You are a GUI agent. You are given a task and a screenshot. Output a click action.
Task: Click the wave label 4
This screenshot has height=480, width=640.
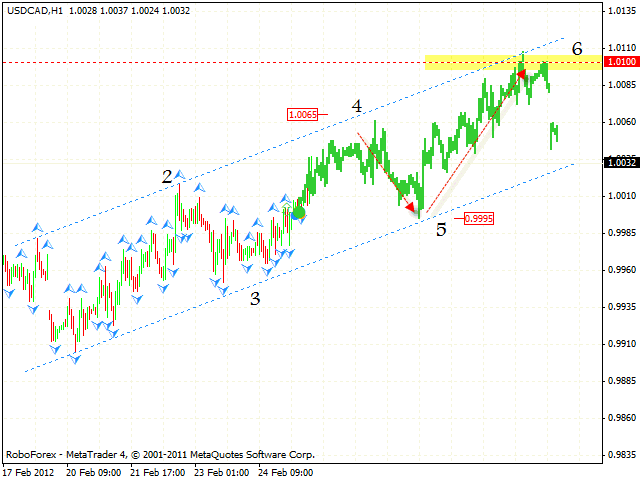click(356, 105)
